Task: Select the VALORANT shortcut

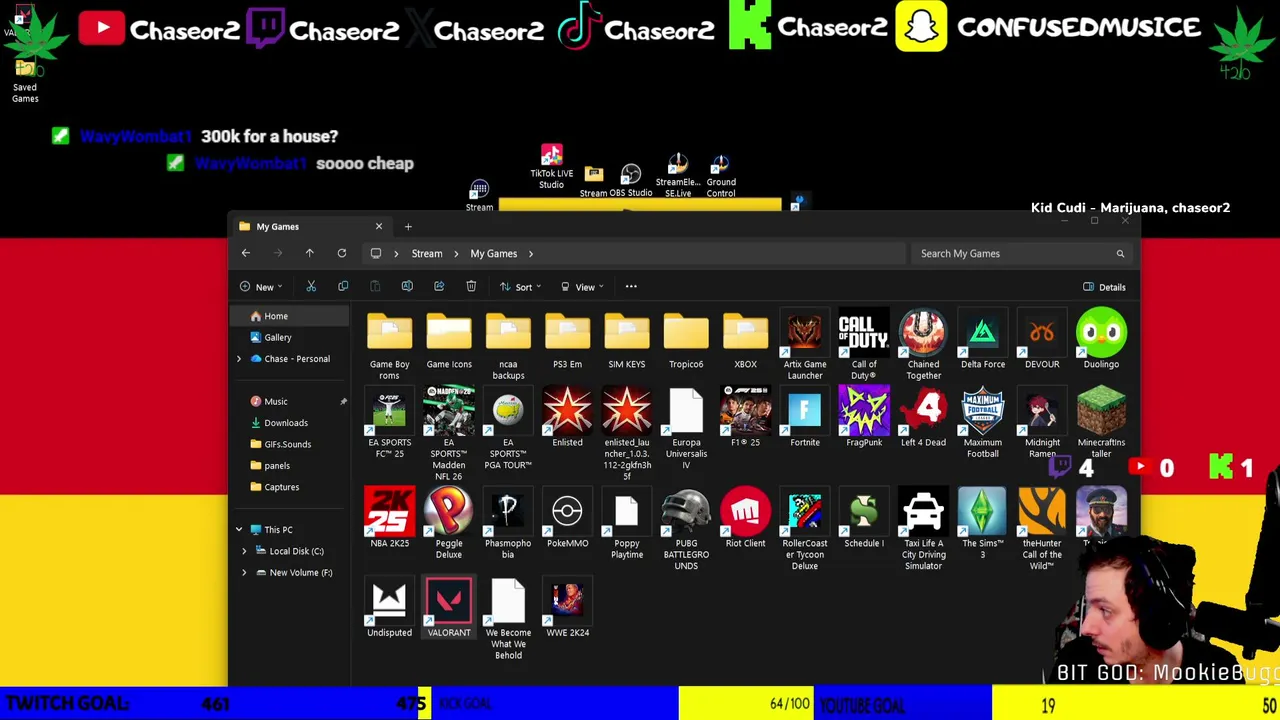Action: 449,608
